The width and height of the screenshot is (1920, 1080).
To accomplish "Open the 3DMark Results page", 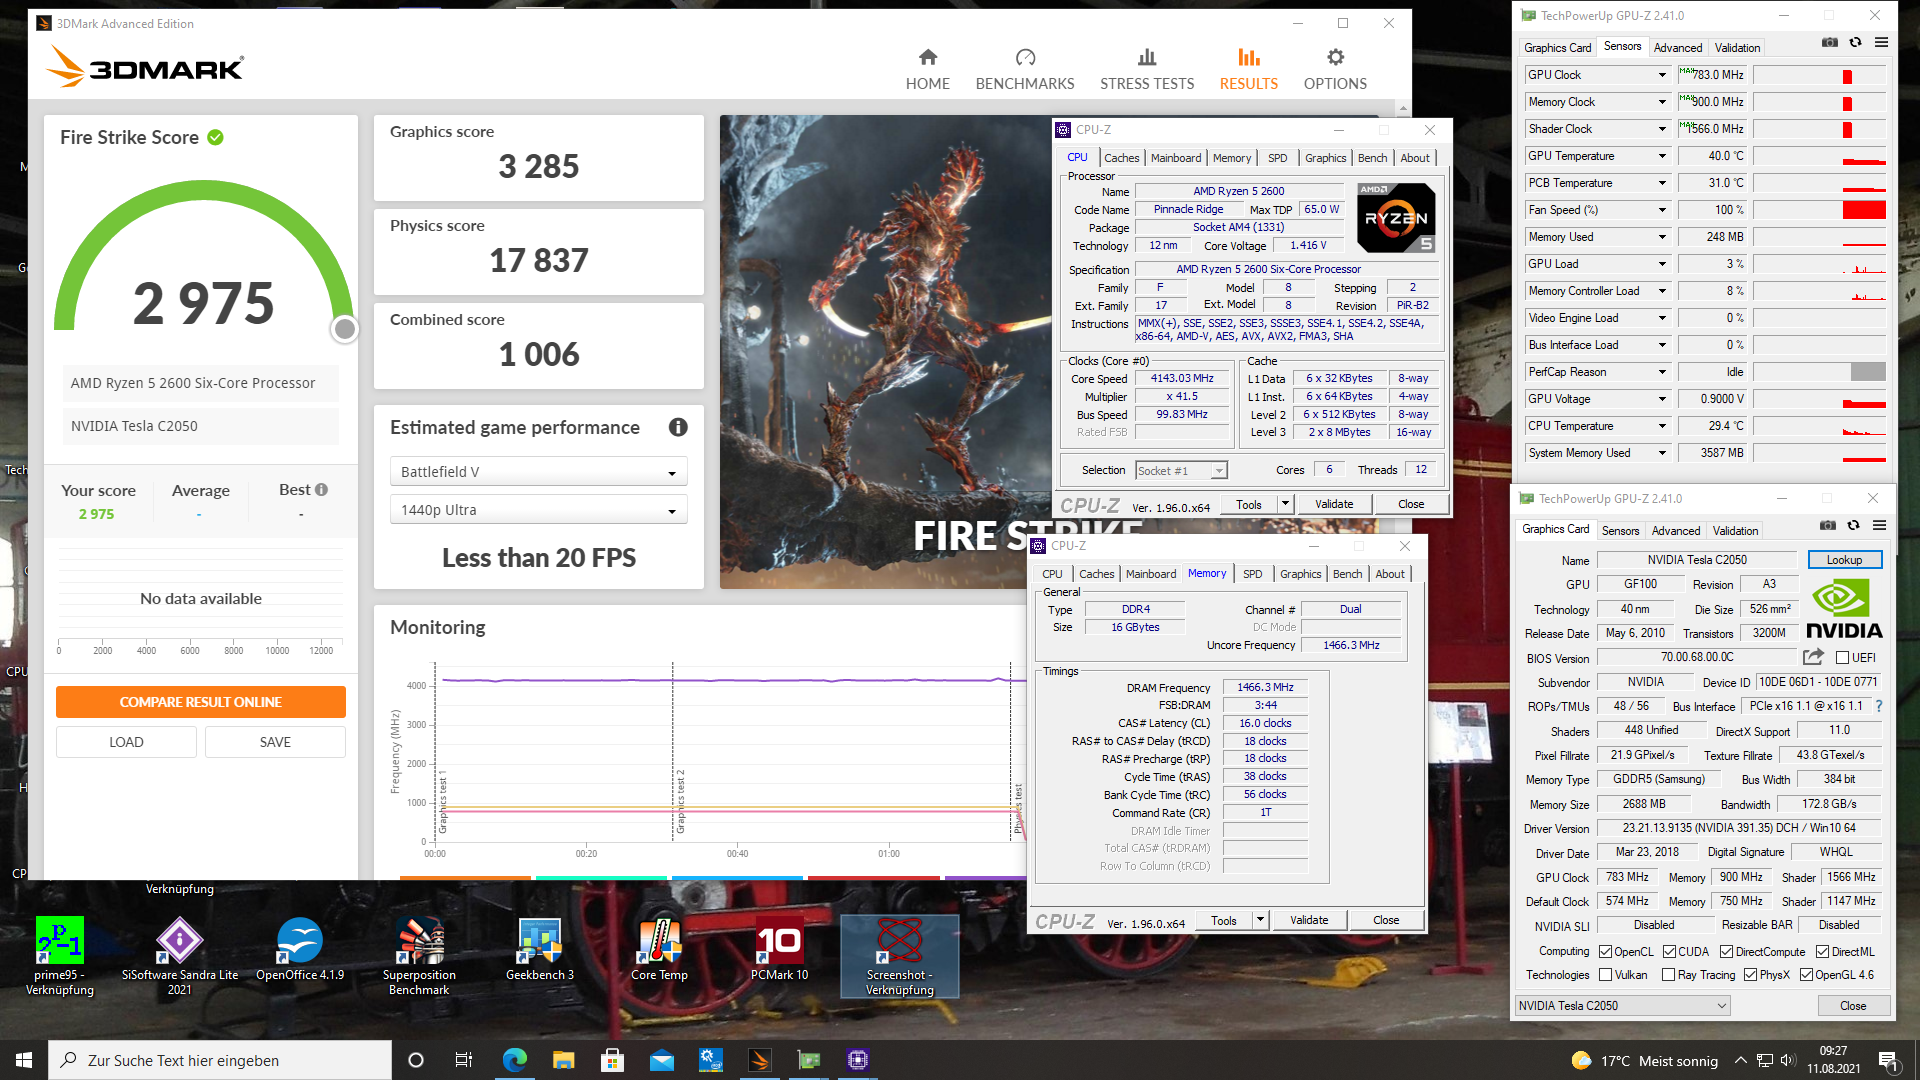I will (1248, 69).
